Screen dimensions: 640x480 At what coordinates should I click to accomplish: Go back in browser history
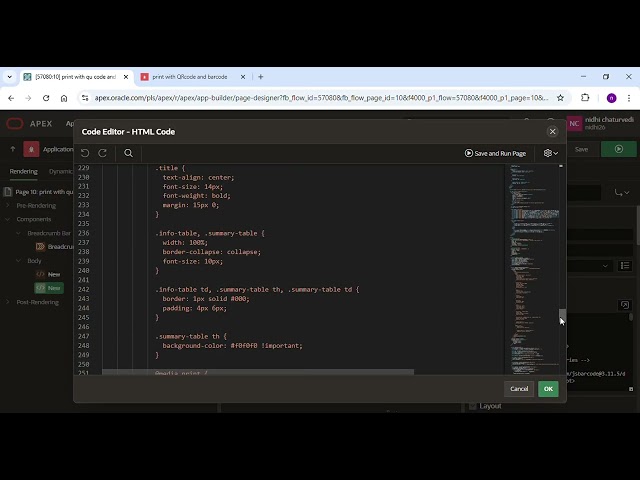coord(11,98)
